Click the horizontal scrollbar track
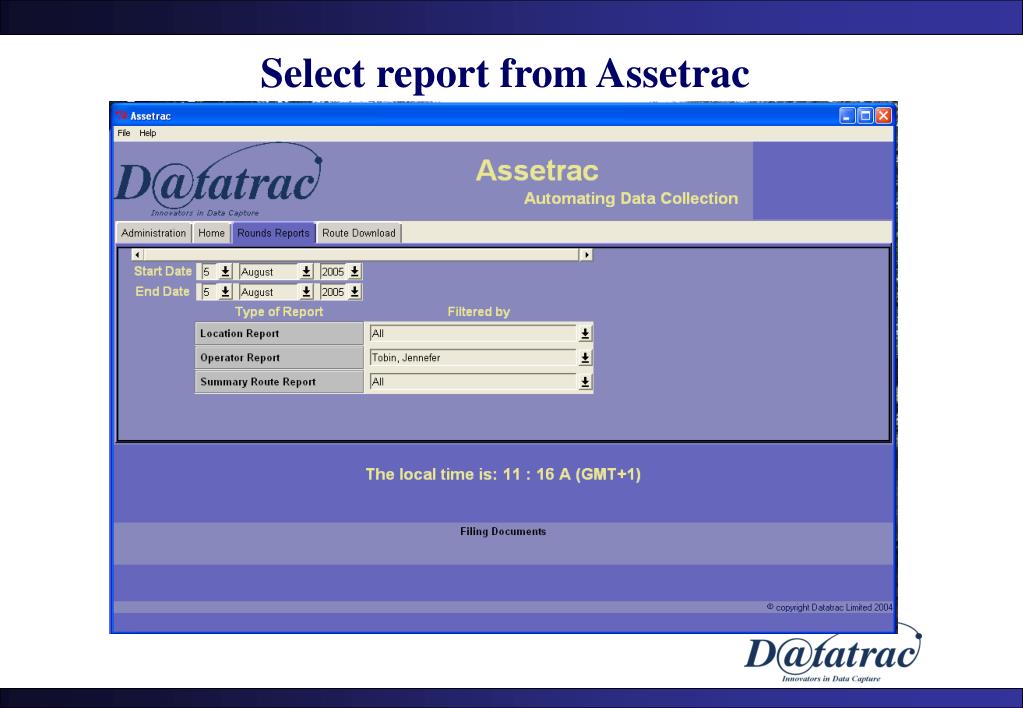Image resolution: width=1023 pixels, height=708 pixels. click(x=361, y=254)
